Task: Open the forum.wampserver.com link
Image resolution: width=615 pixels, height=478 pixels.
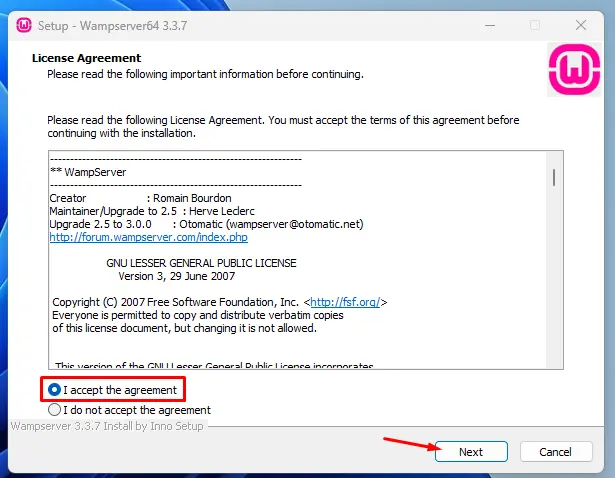Action: 148,237
